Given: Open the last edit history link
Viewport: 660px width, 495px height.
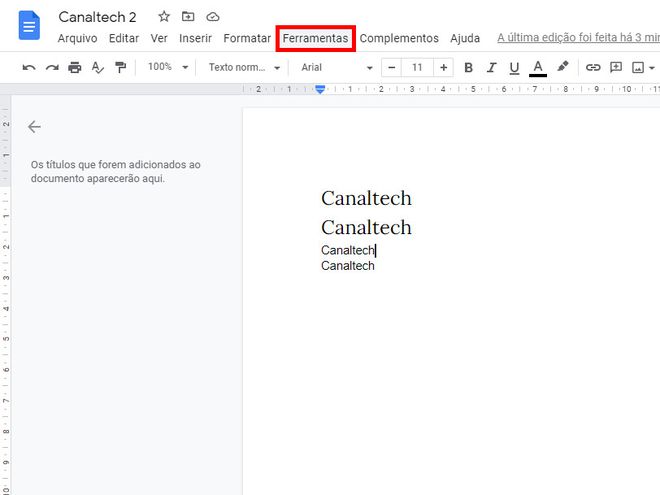Looking at the screenshot, I should [578, 37].
